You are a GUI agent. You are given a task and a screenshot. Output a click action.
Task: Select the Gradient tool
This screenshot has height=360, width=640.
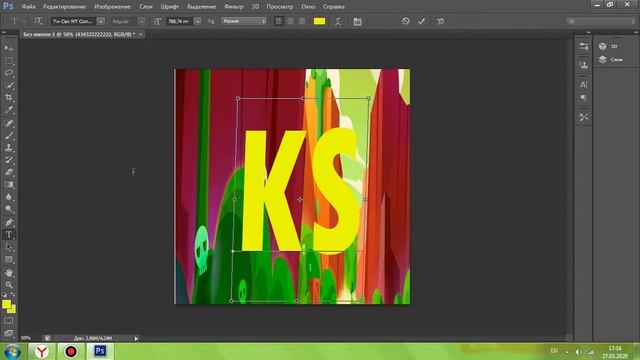click(9, 184)
